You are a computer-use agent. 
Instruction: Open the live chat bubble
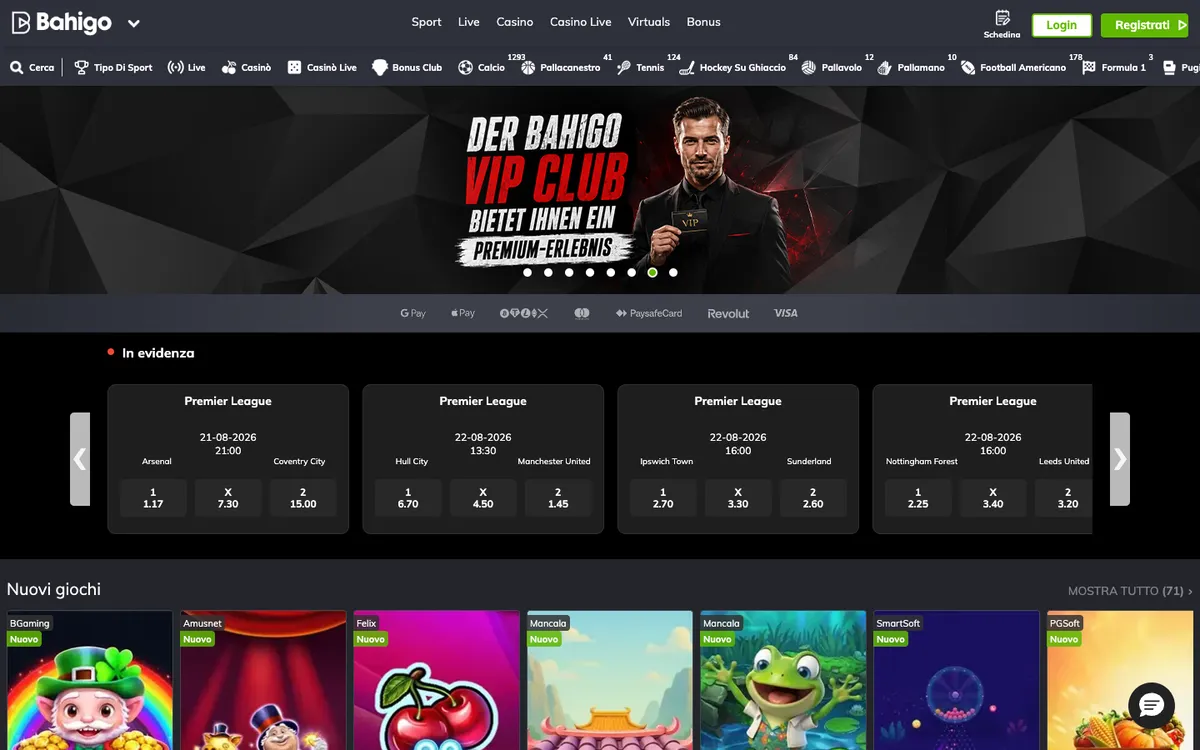coord(1151,706)
